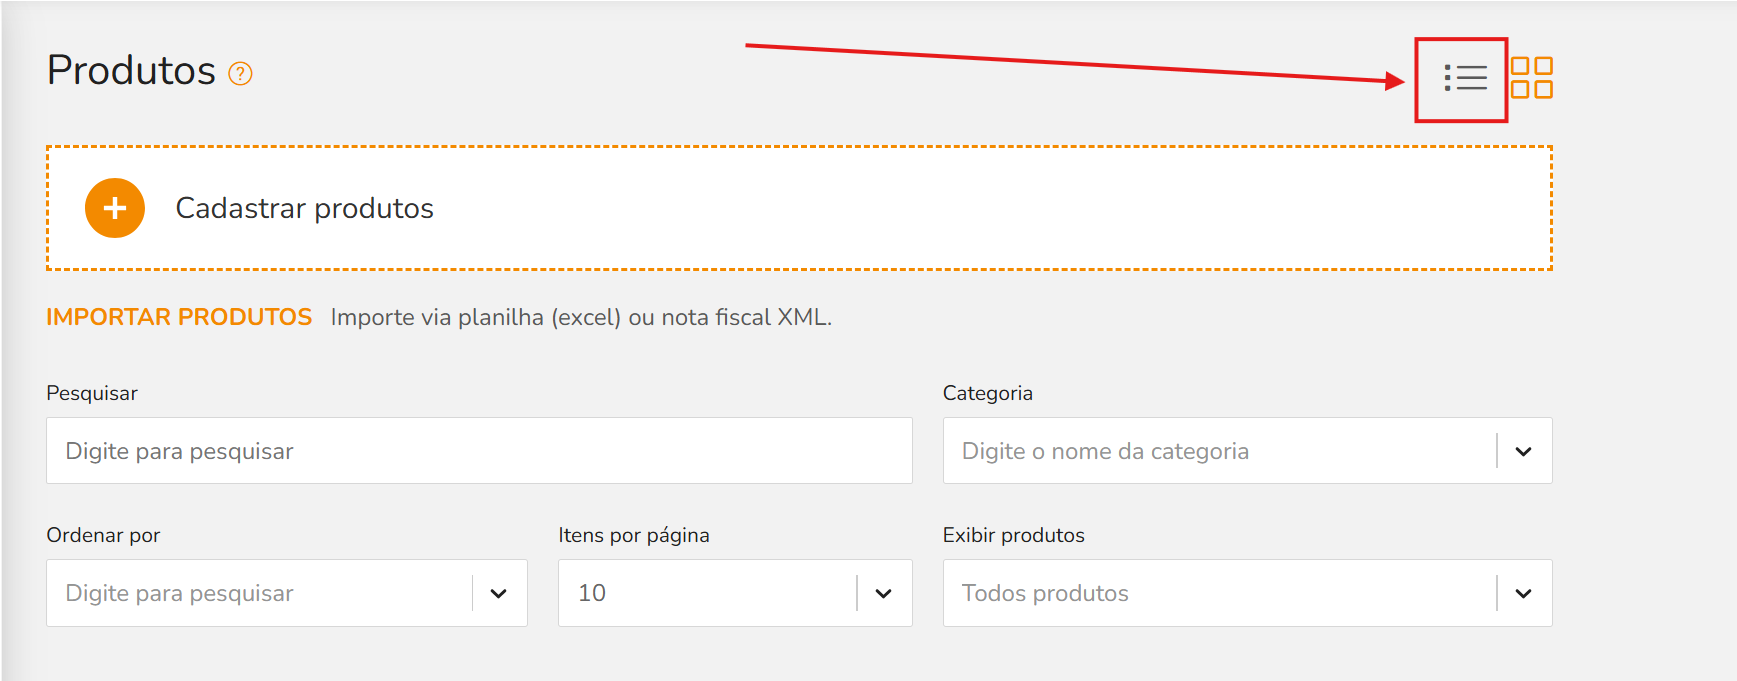Viewport: 1737px width, 681px height.
Task: Click the Produtos page heading
Action: [x=131, y=70]
